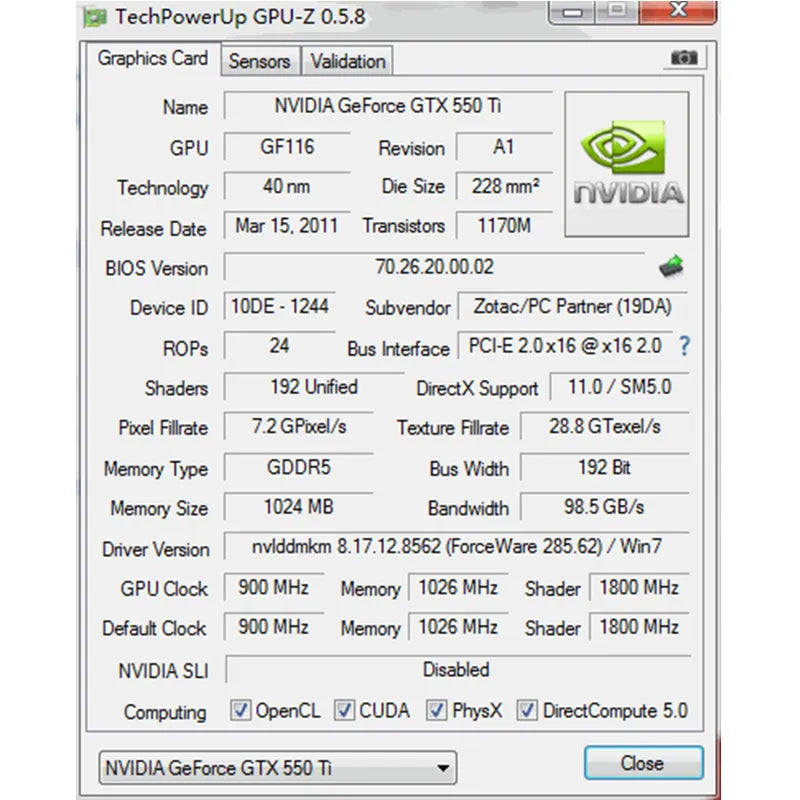Click the NVIDIA logo image
Image resolution: width=800 pixels, height=800 pixels.
pos(626,163)
